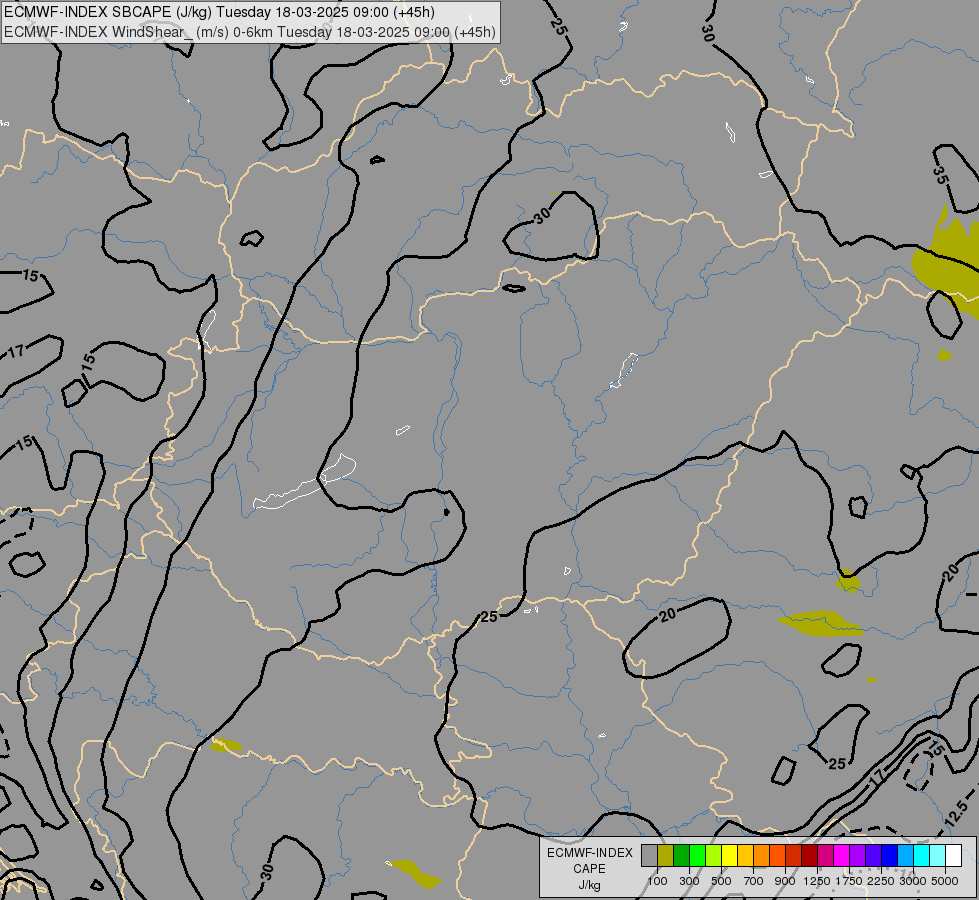Screen dimensions: 979x900
Task: Click legend value 3000
Action: [913, 881]
